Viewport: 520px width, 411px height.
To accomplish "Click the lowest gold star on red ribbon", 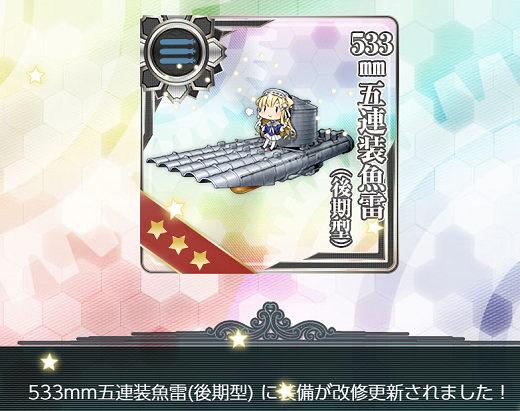I will [199, 260].
